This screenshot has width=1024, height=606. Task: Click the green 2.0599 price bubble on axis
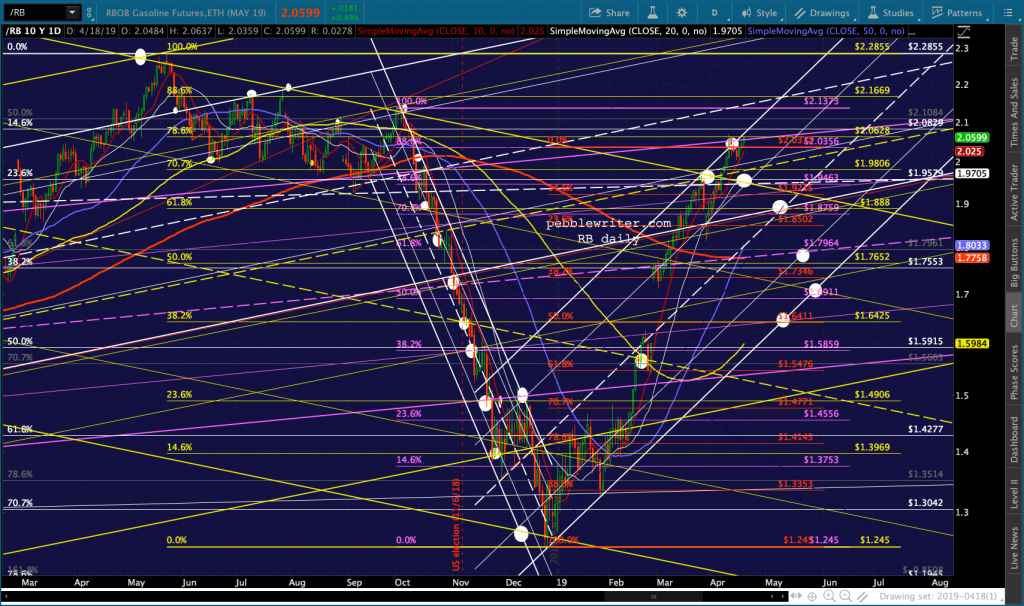pyautogui.click(x=972, y=137)
